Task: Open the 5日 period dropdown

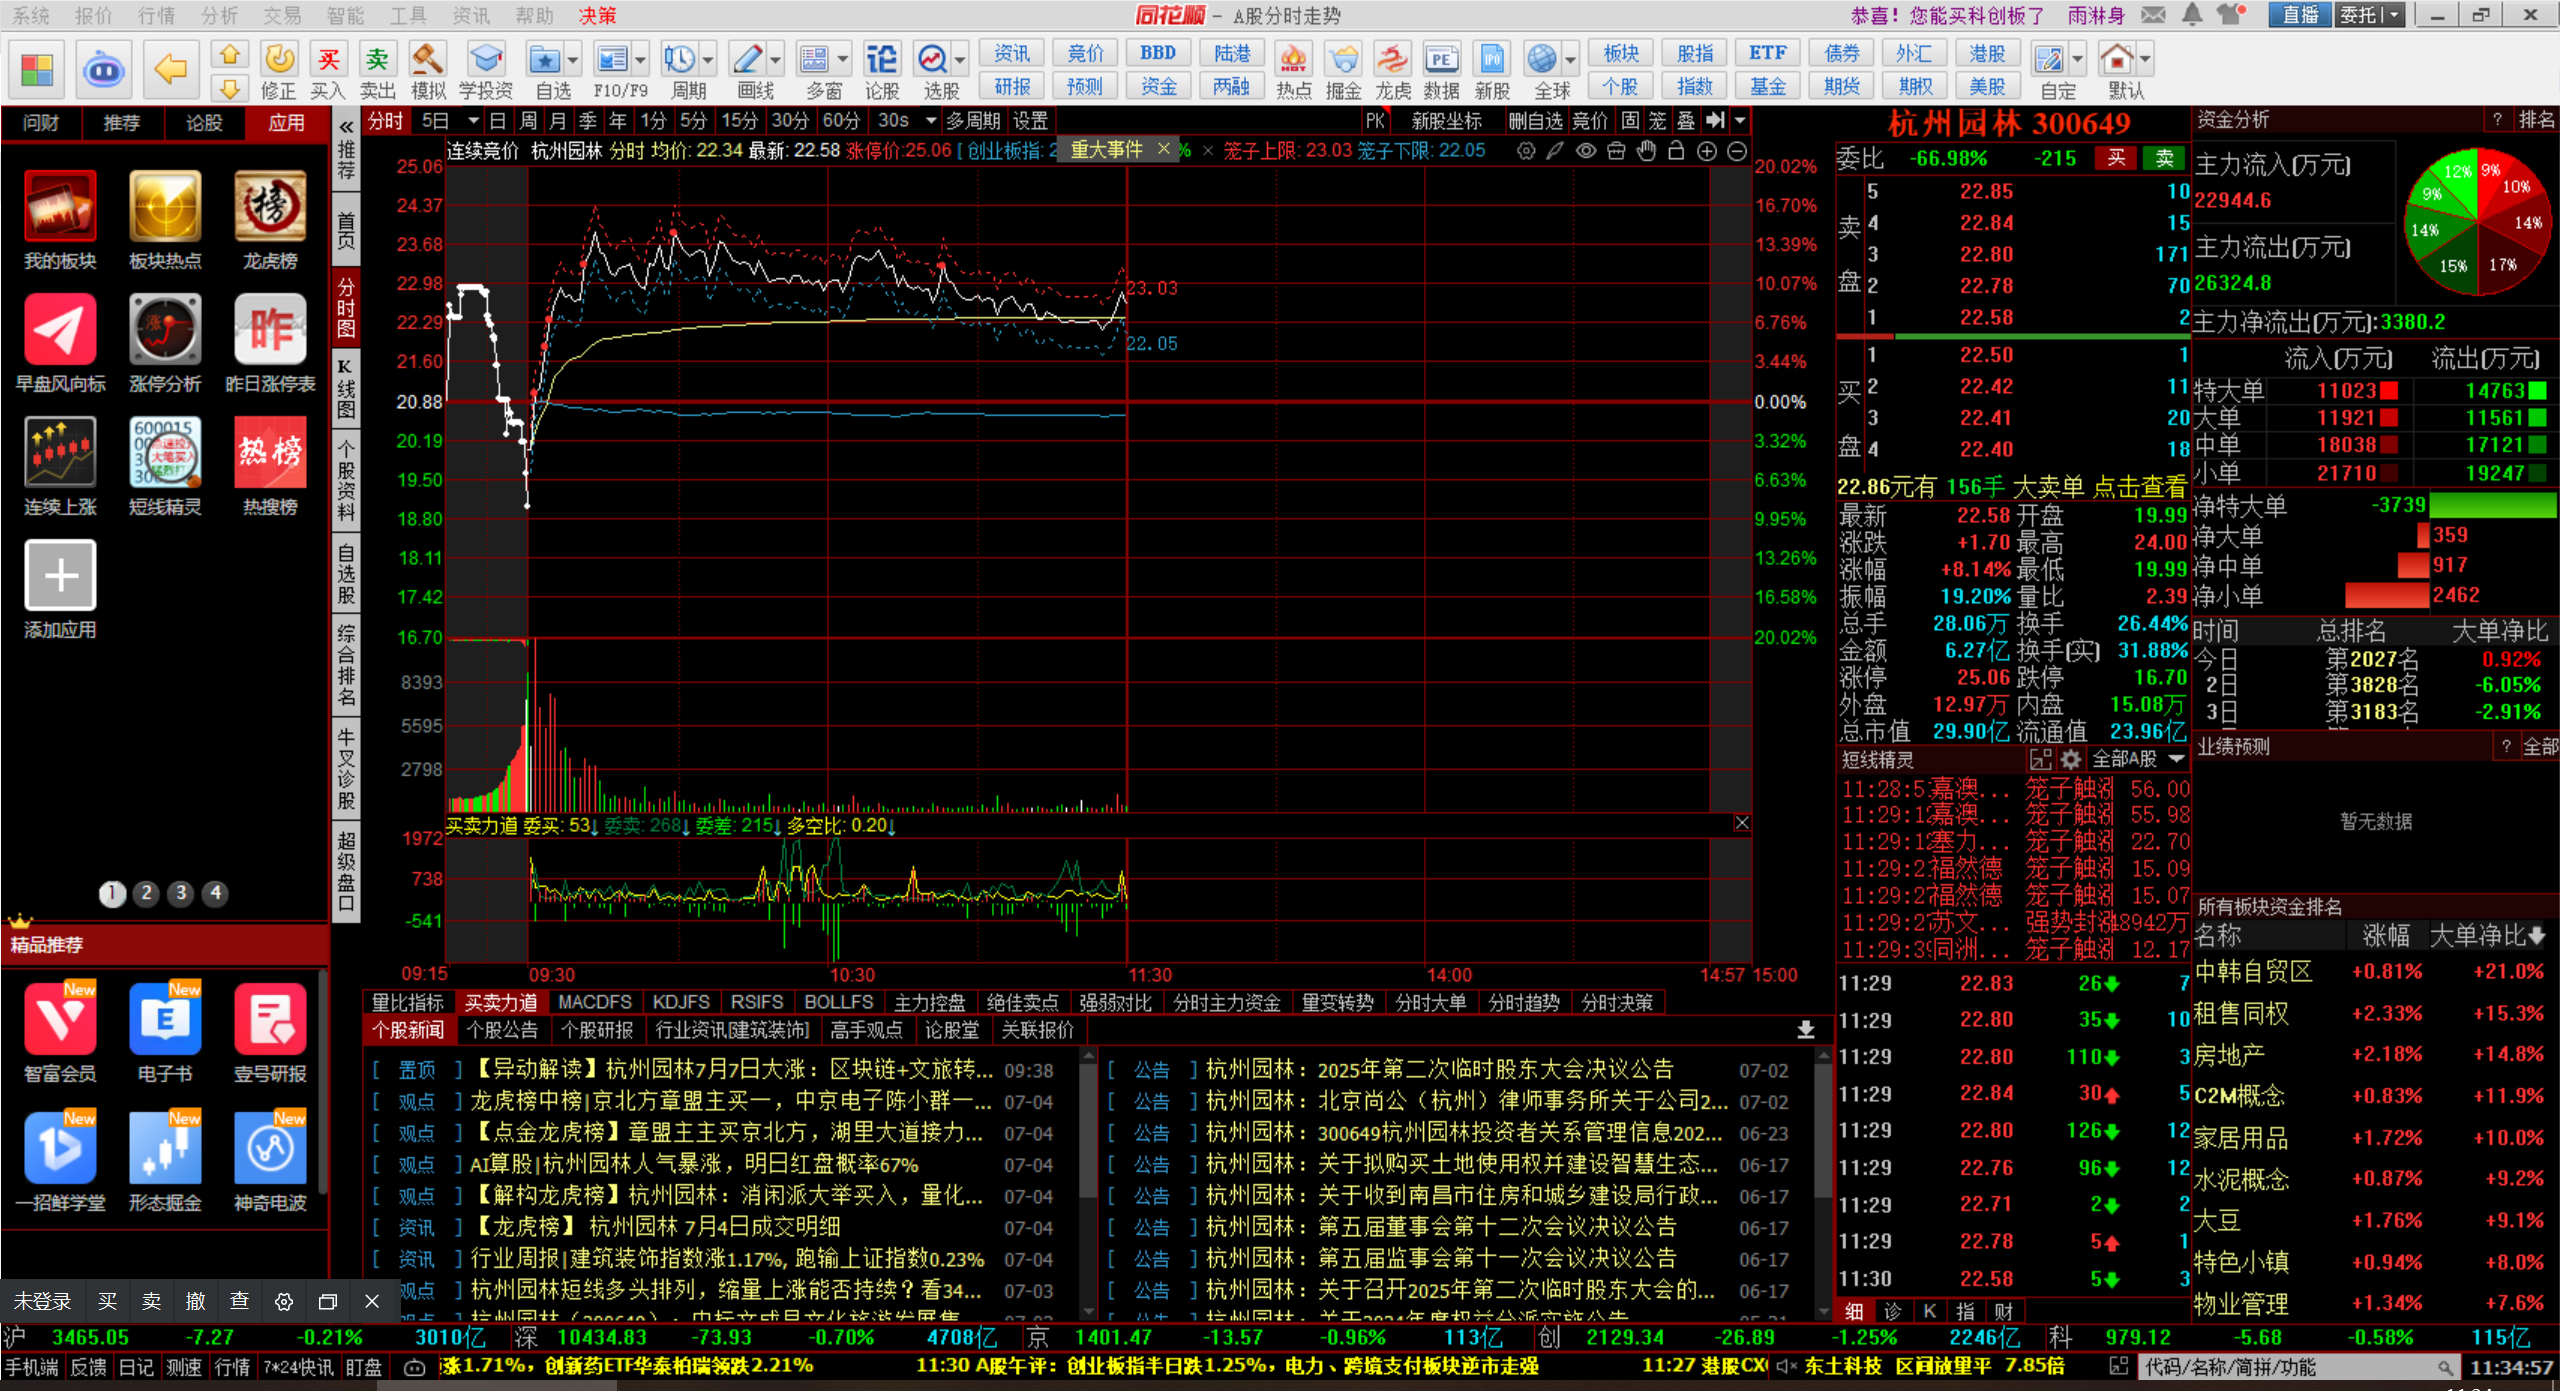Action: [x=473, y=121]
